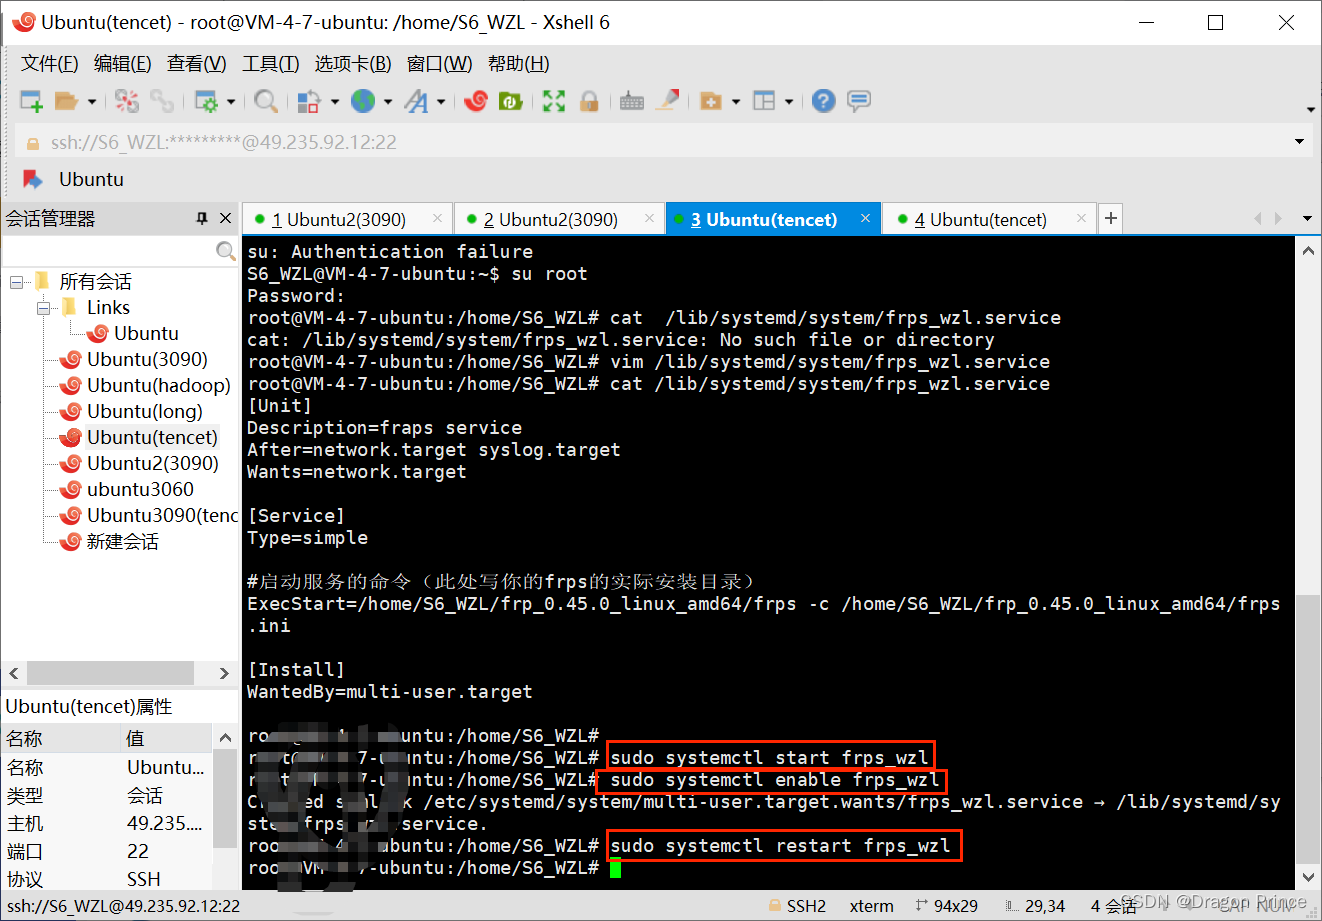Toggle full screen with green arrows icon
The image size is (1322, 921).
click(554, 101)
